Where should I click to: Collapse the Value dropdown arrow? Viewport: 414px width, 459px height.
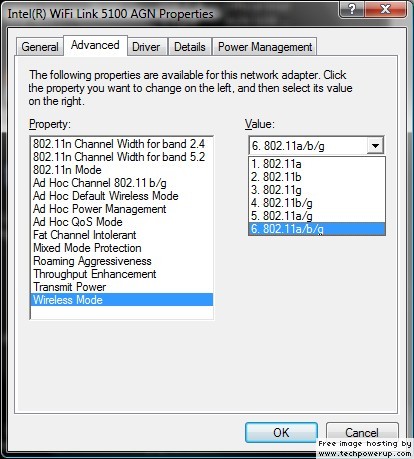pos(375,146)
